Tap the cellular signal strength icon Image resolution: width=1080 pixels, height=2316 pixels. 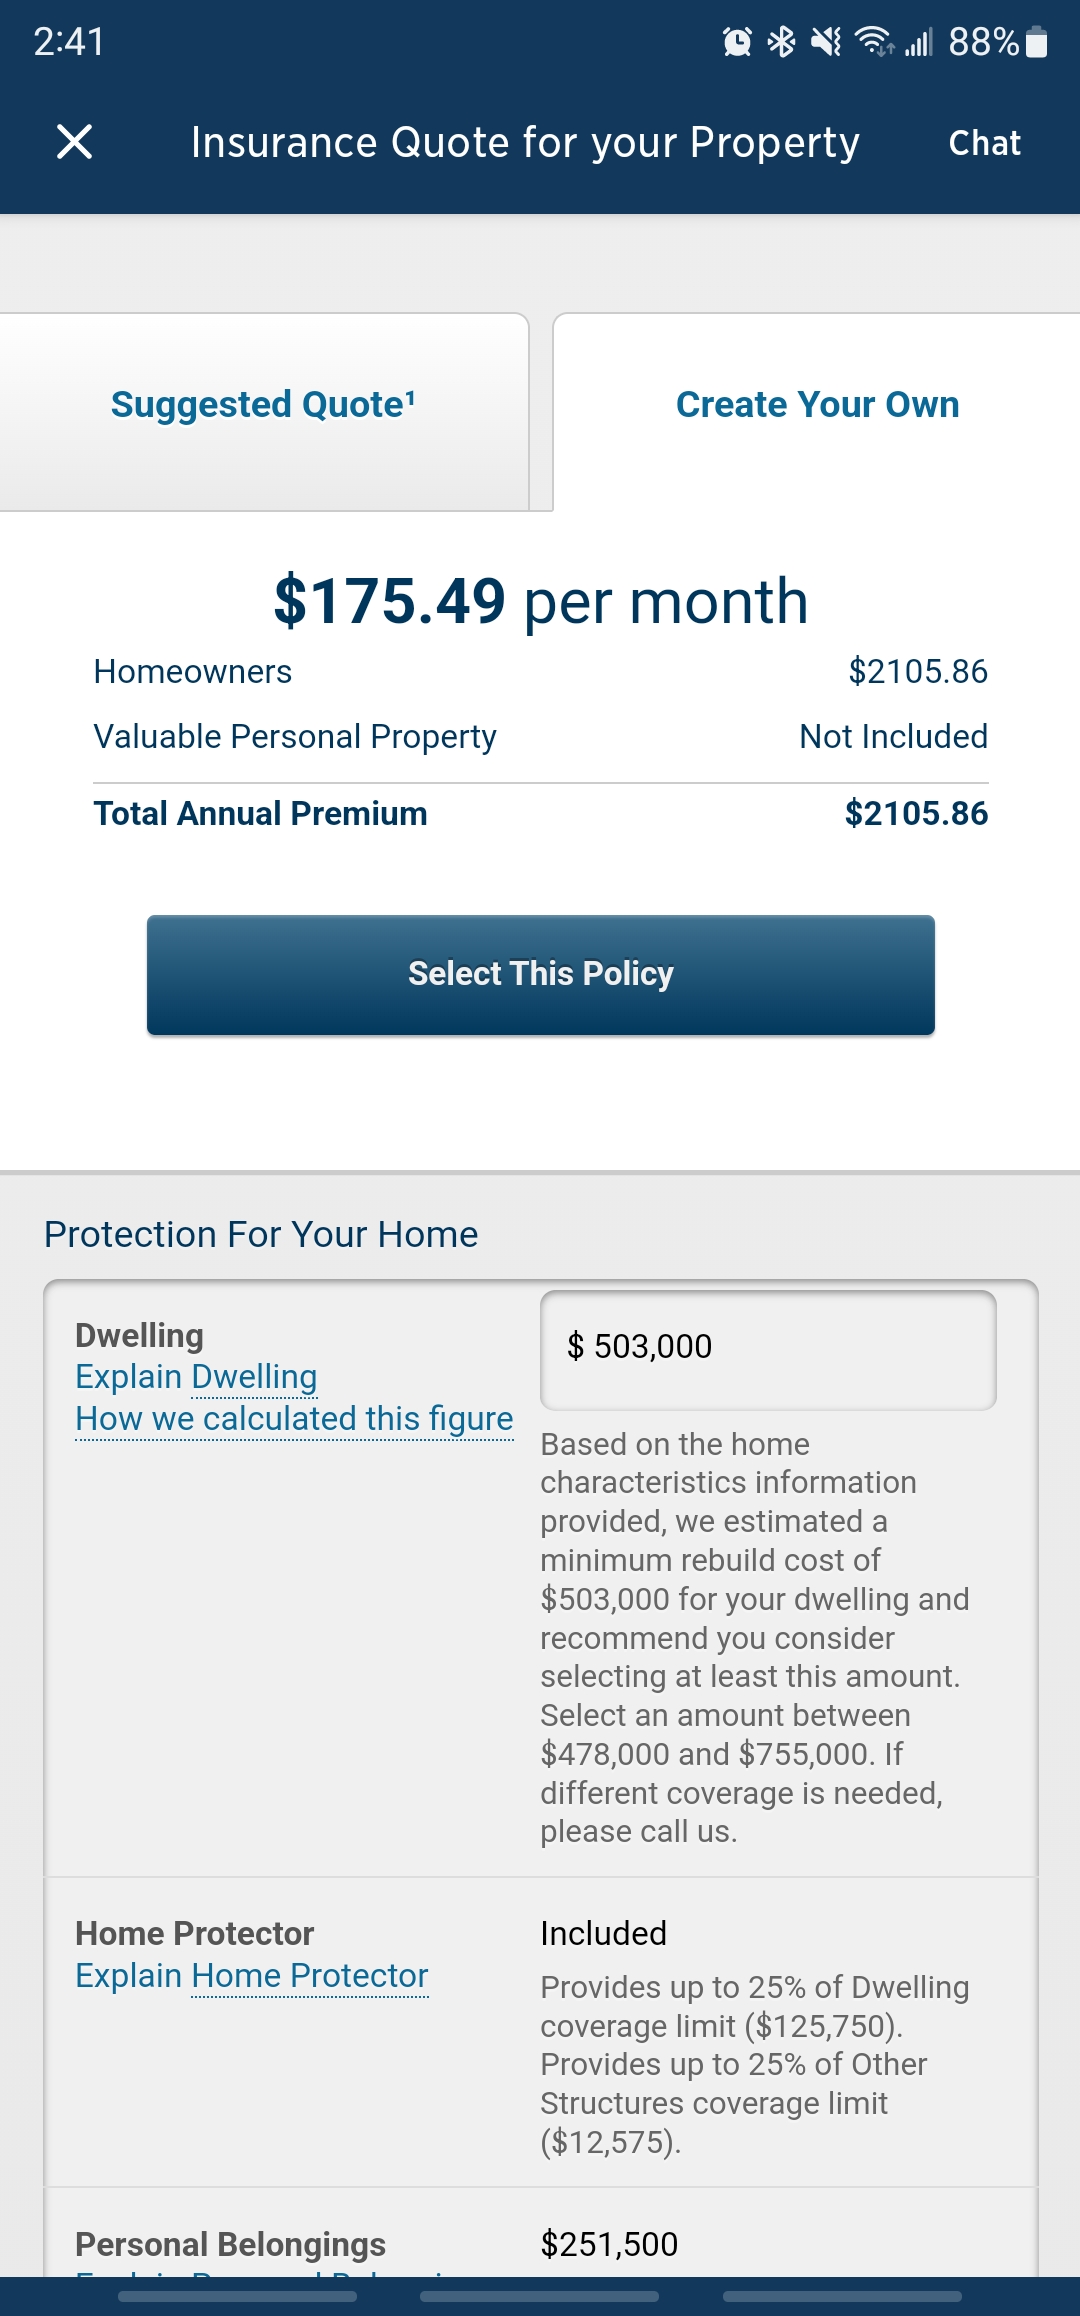pos(918,42)
